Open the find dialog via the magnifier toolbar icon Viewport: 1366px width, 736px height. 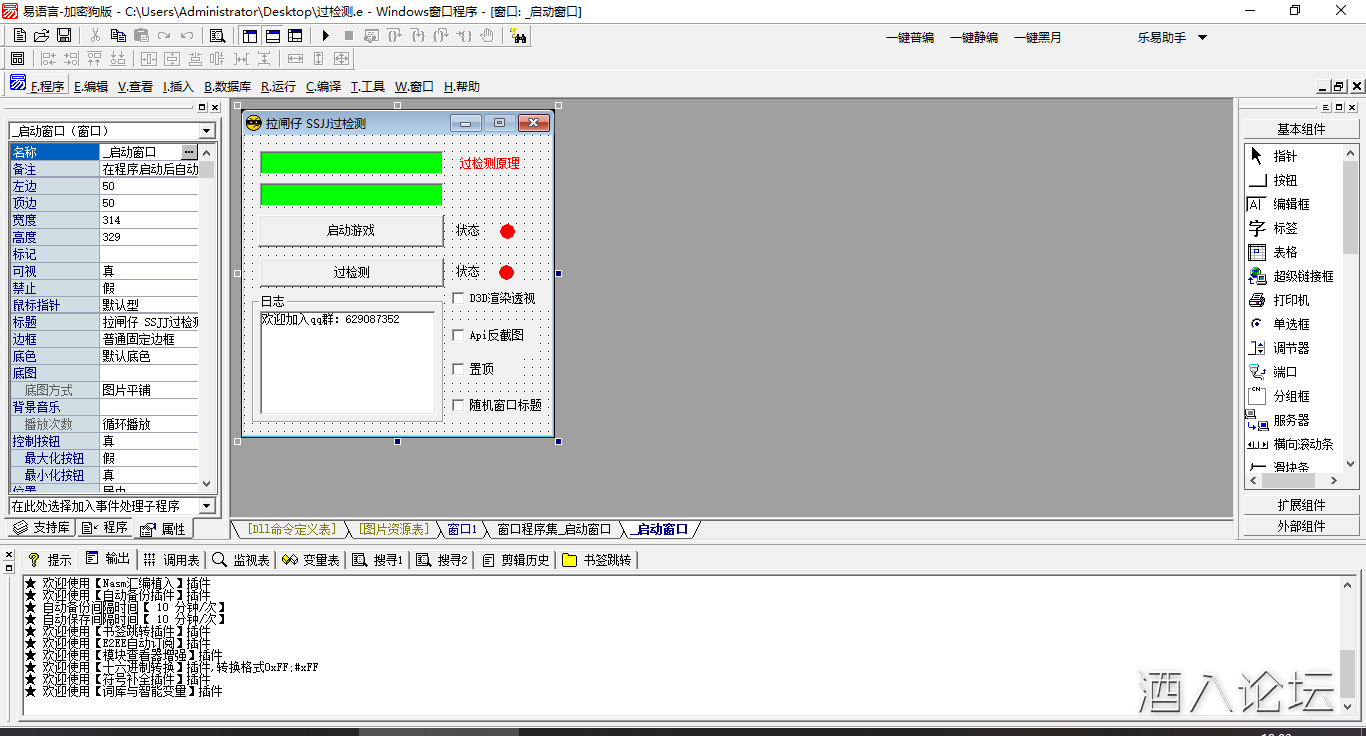tap(216, 35)
